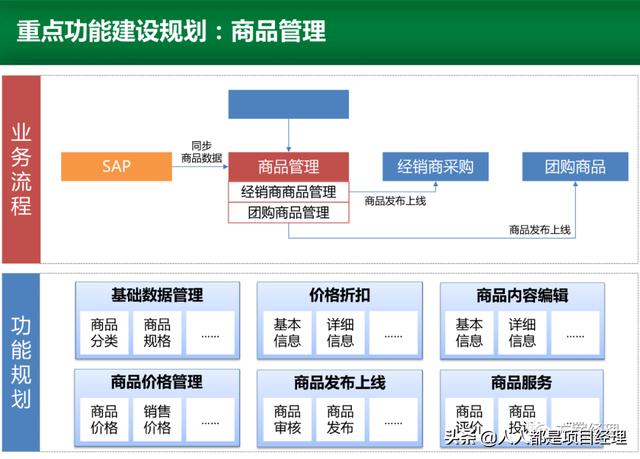Click the empty blue box above 商品管理
Viewport: 640px width, 459px height.
pos(288,104)
